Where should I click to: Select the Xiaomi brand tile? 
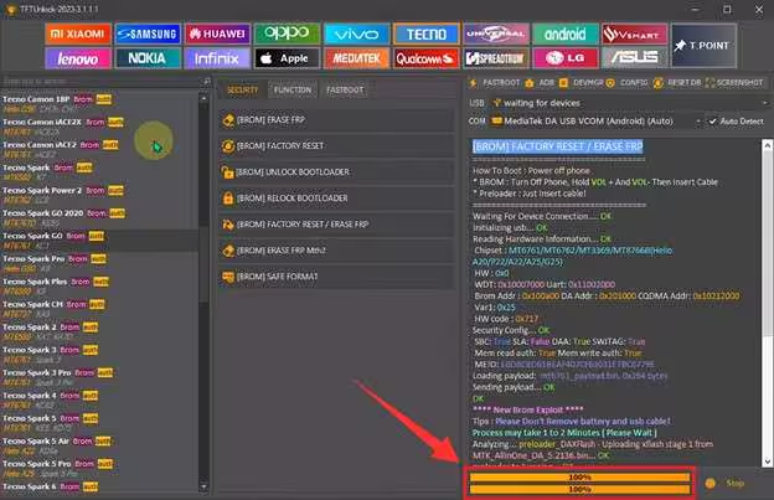tap(77, 35)
